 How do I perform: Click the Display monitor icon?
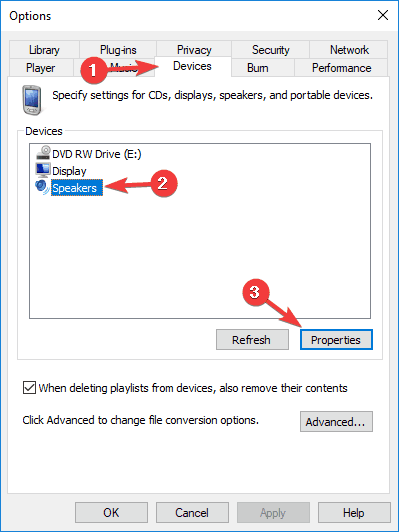(x=43, y=170)
